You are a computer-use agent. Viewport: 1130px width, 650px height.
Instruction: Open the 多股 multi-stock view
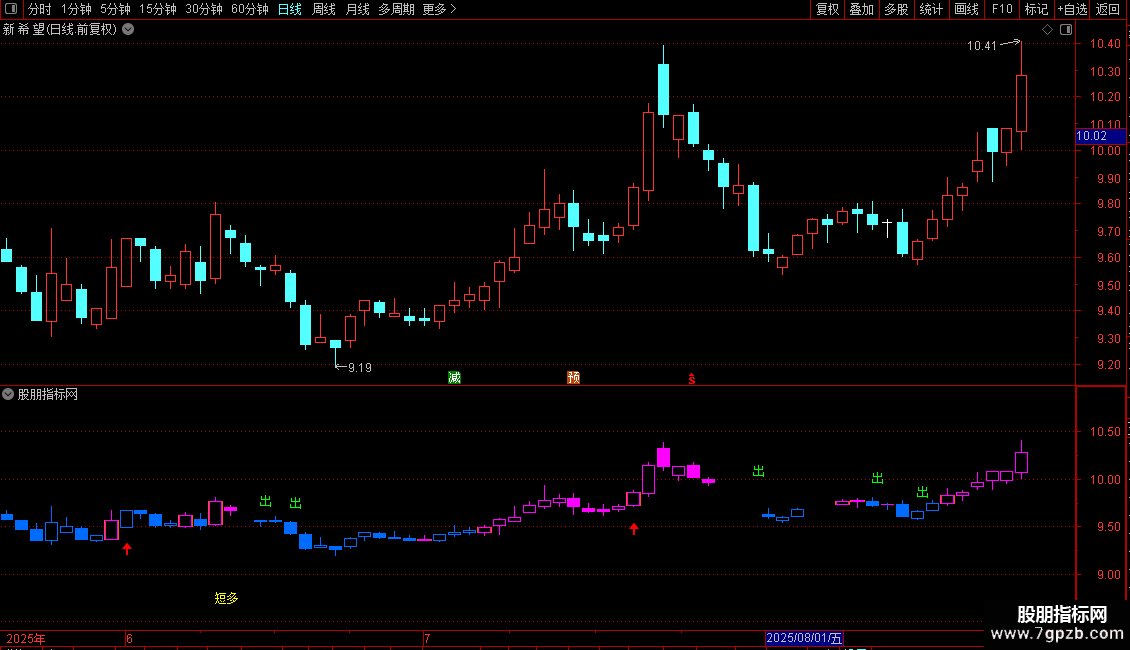point(896,9)
